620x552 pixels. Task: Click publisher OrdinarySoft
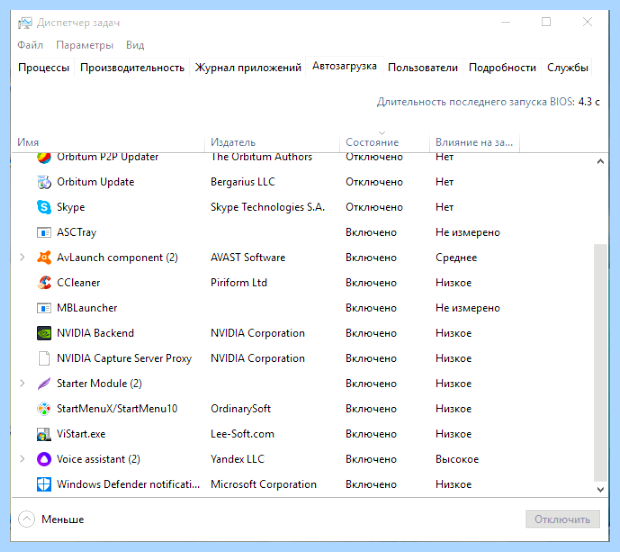pyautogui.click(x=241, y=409)
